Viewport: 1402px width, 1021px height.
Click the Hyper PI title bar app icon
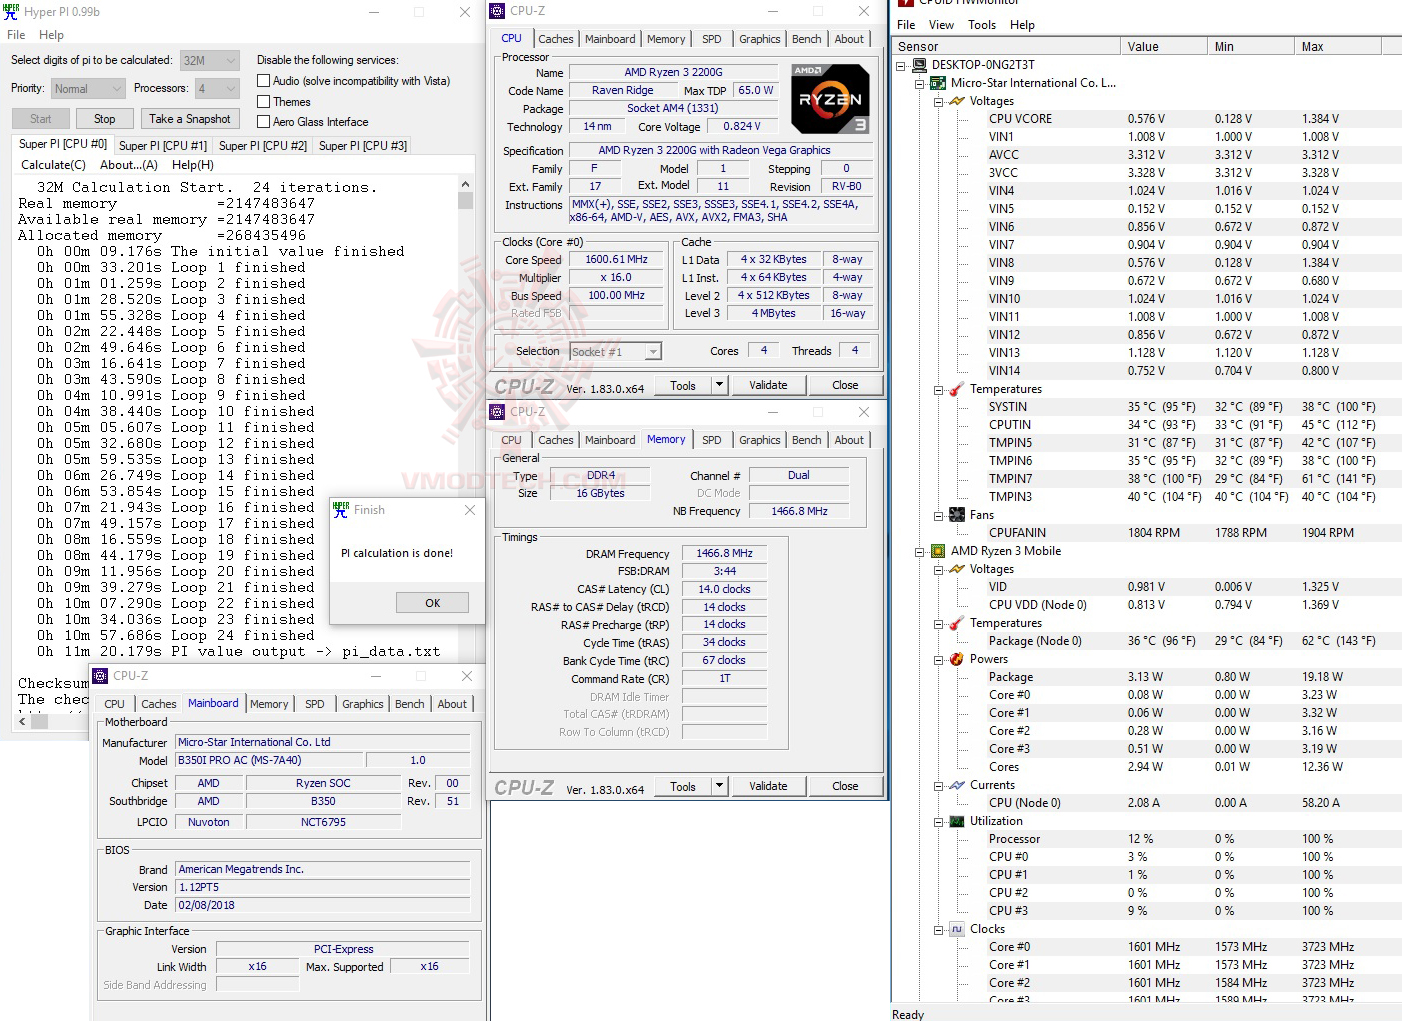point(11,12)
